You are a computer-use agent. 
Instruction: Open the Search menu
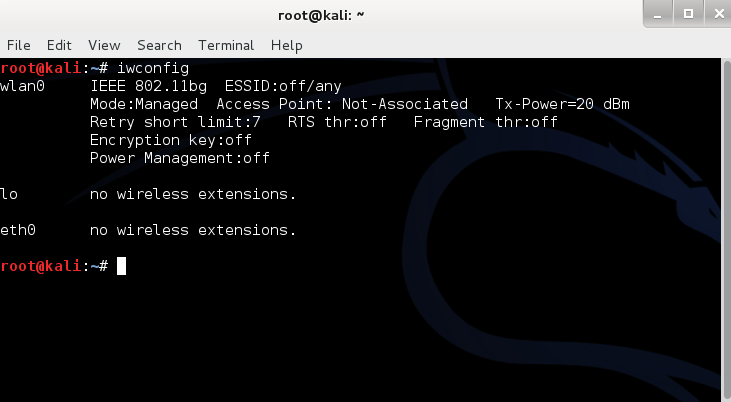[159, 45]
